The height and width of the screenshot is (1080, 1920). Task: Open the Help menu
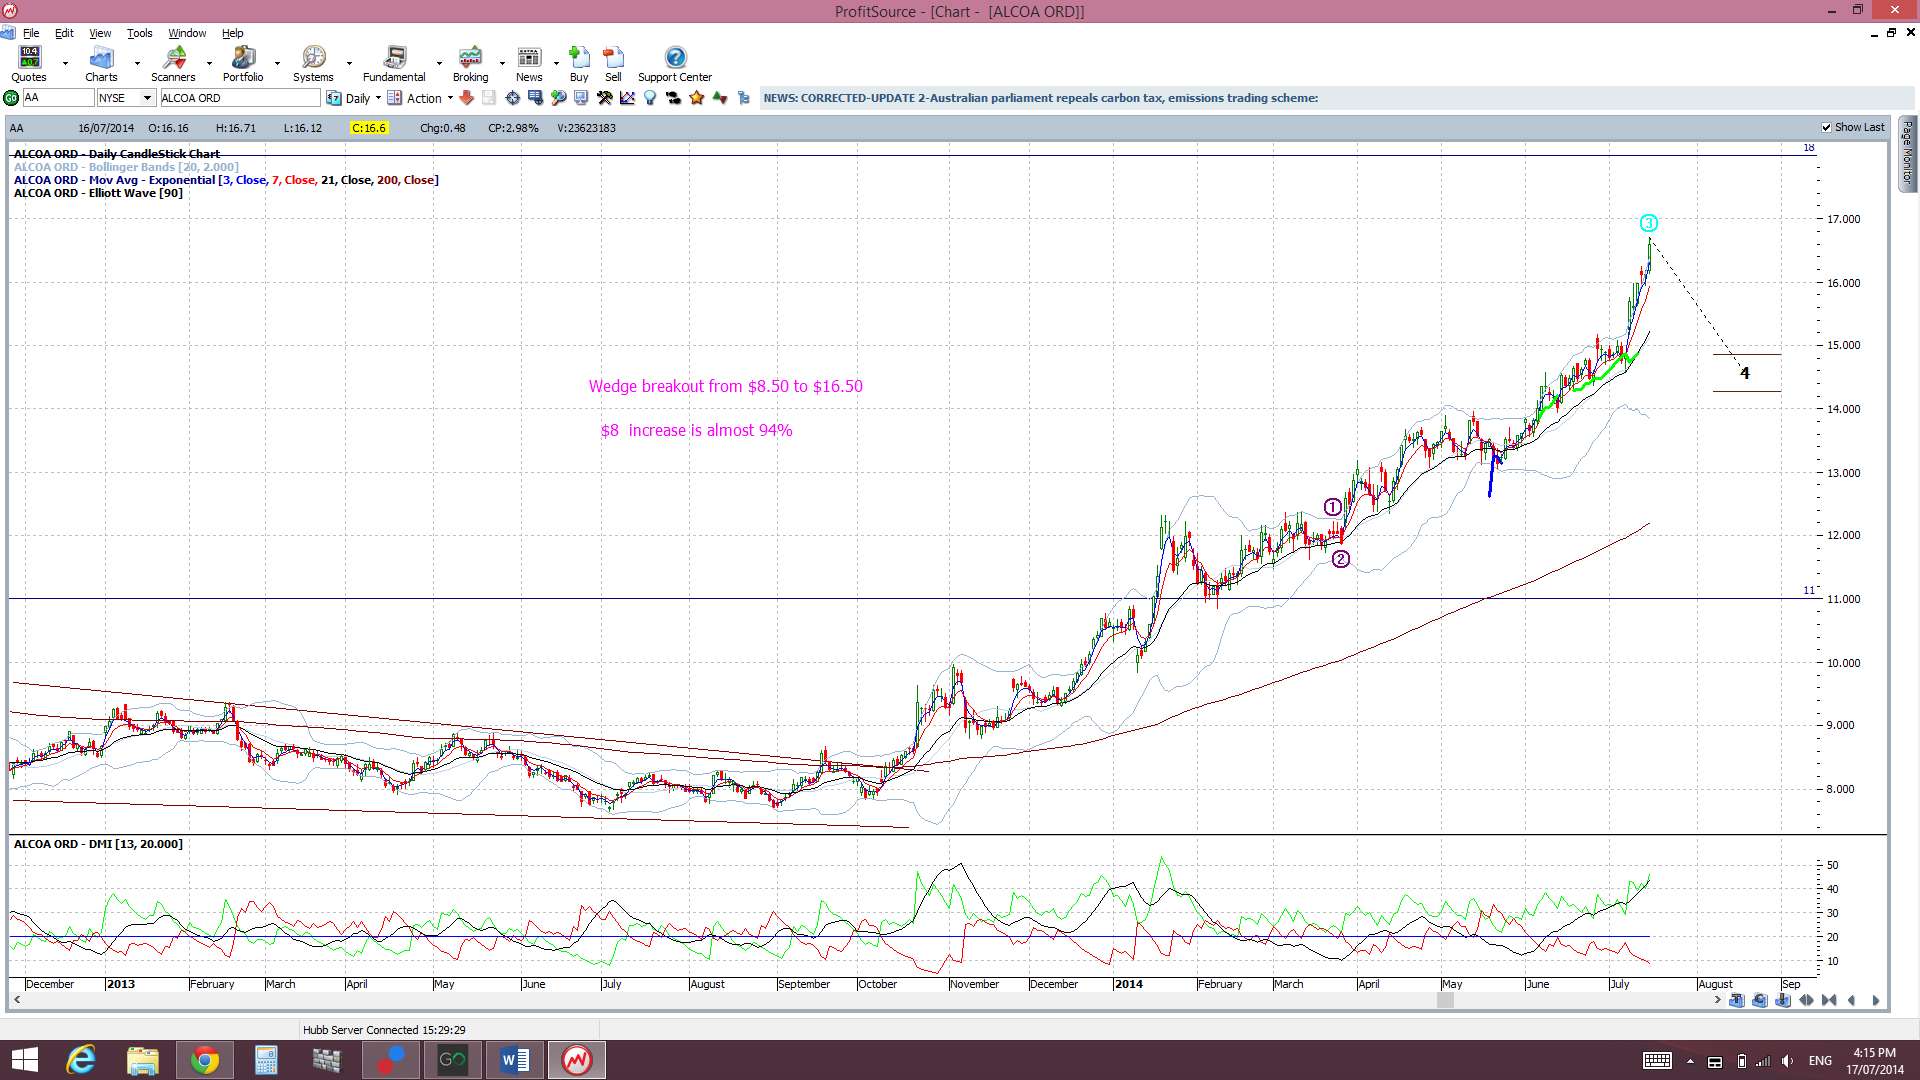pyautogui.click(x=232, y=33)
